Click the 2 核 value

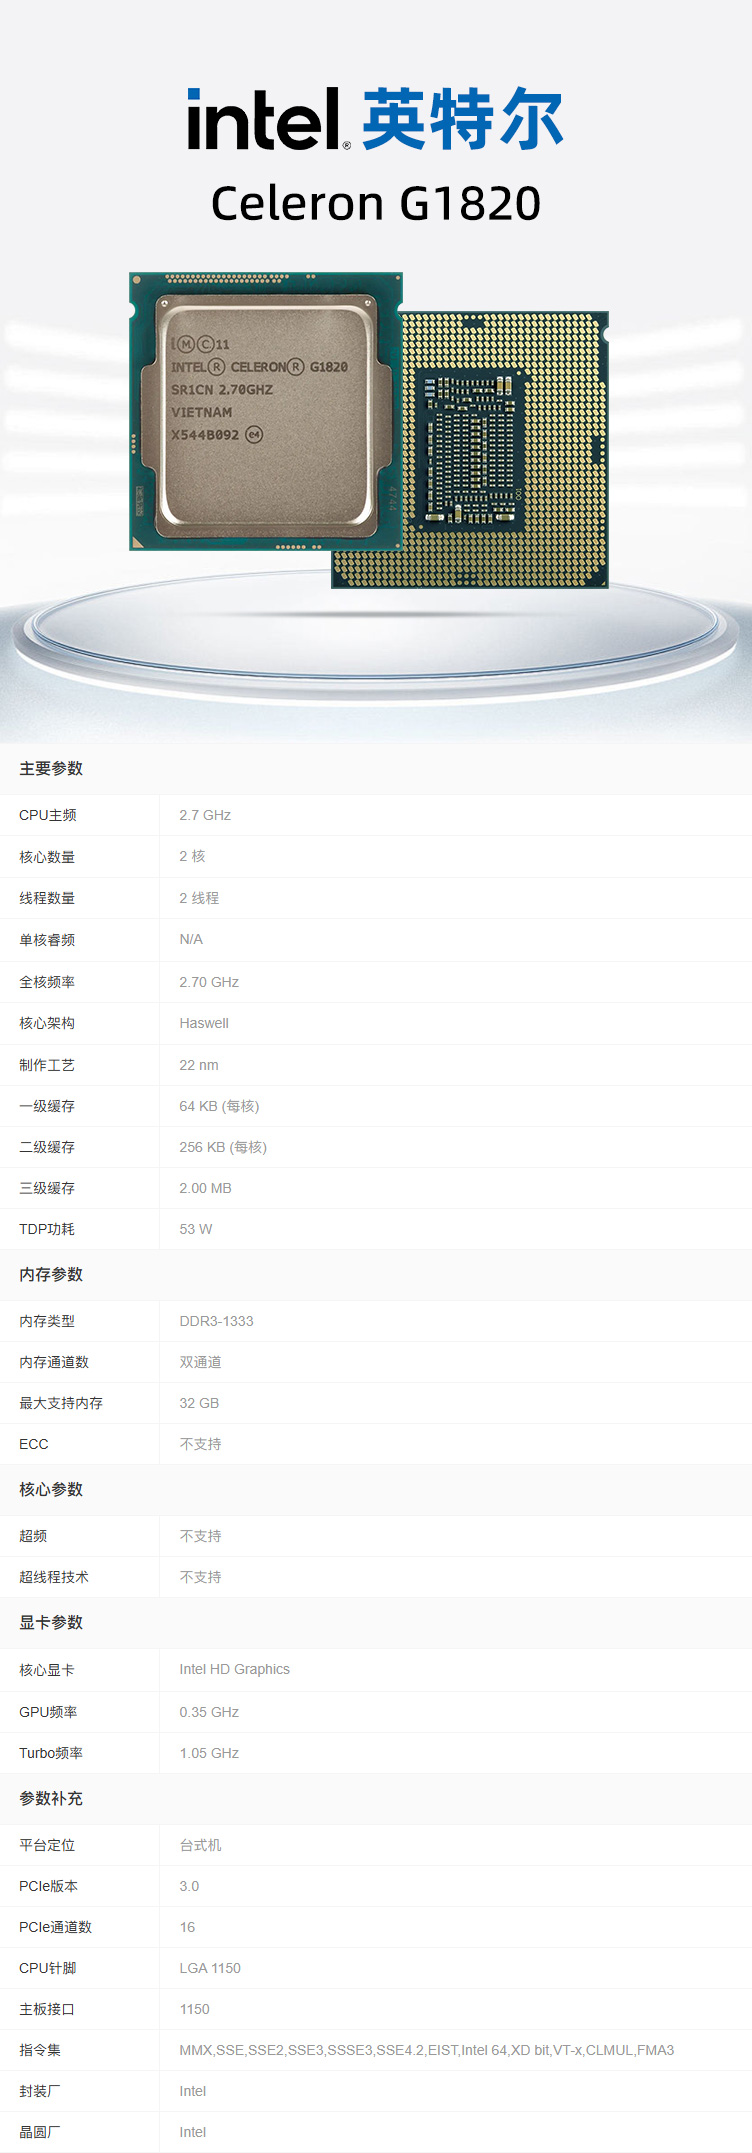(192, 856)
